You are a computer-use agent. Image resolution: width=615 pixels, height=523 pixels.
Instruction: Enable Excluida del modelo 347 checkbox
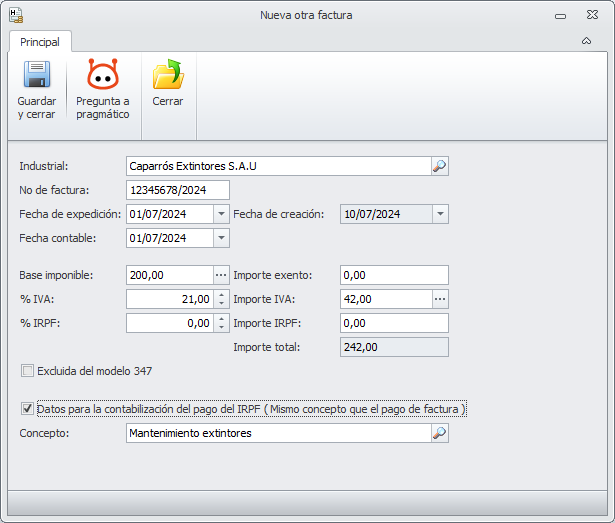click(27, 371)
